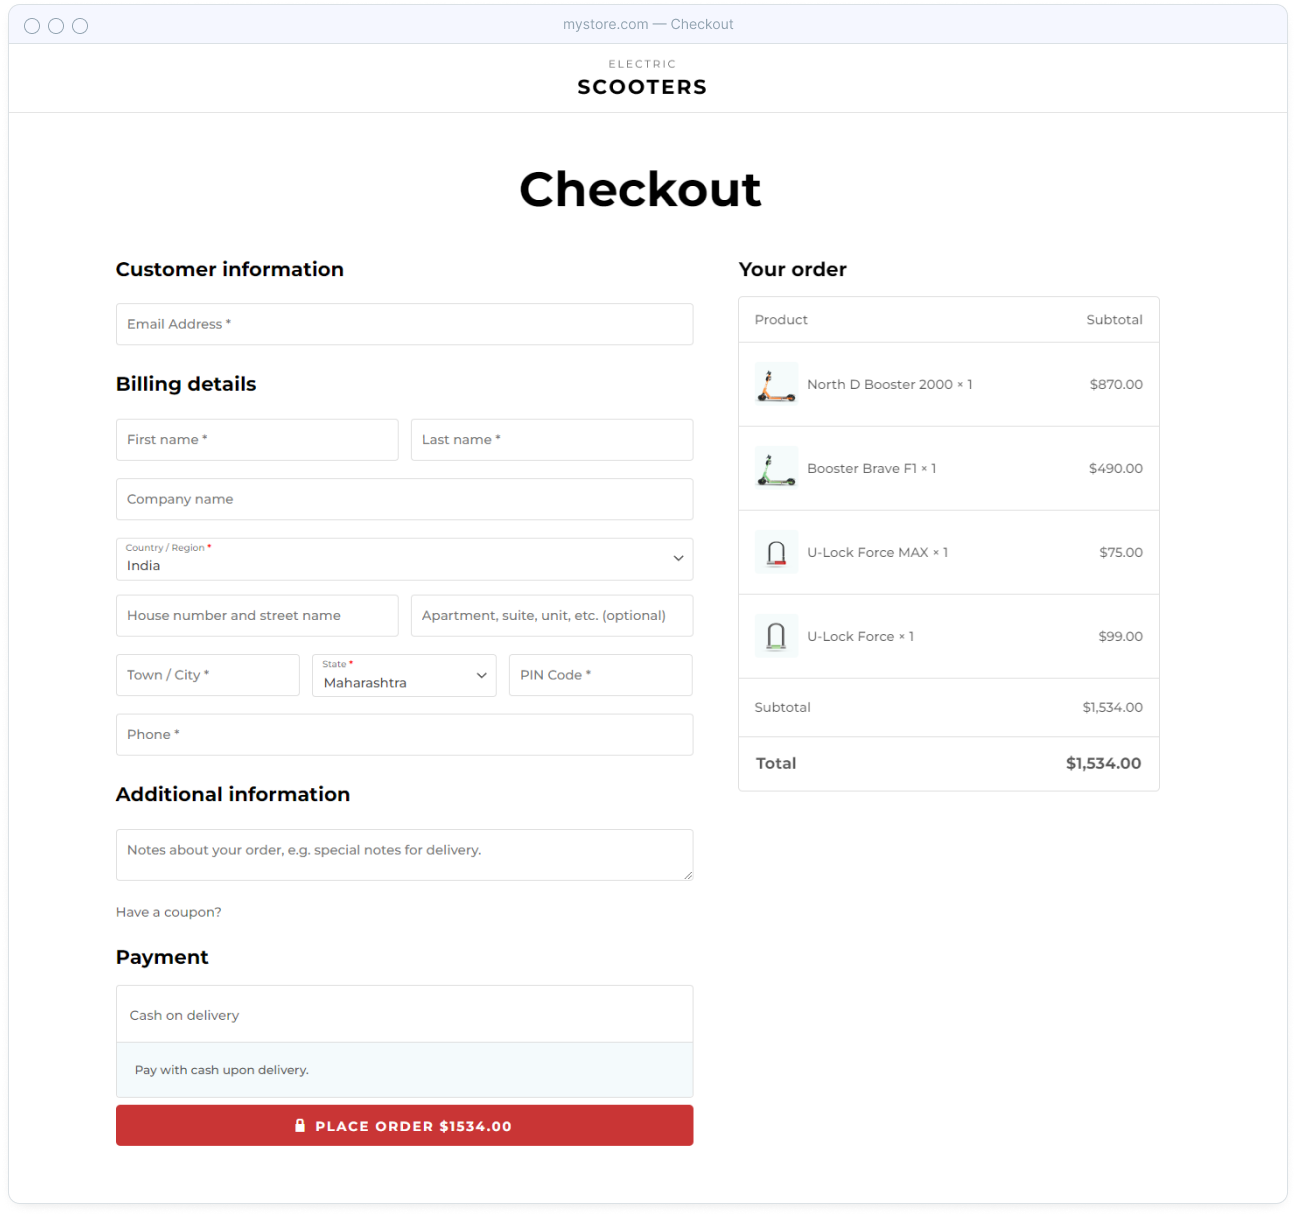Focus the Company name field
Image resolution: width=1296 pixels, height=1216 pixels.
(404, 499)
